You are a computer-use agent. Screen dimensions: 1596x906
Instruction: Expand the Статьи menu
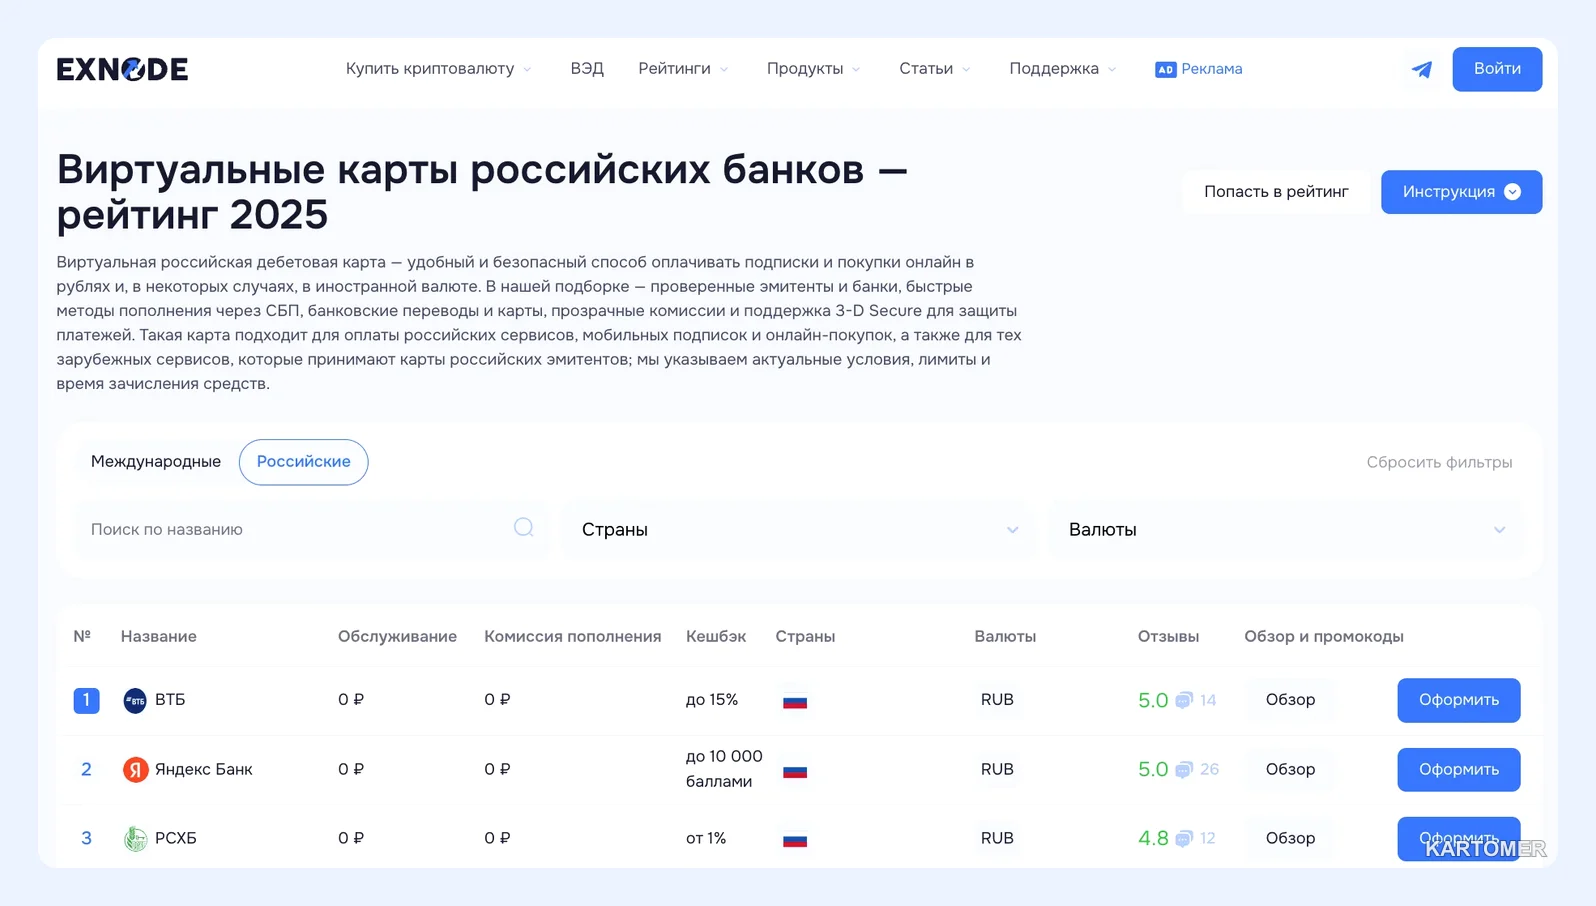click(934, 69)
